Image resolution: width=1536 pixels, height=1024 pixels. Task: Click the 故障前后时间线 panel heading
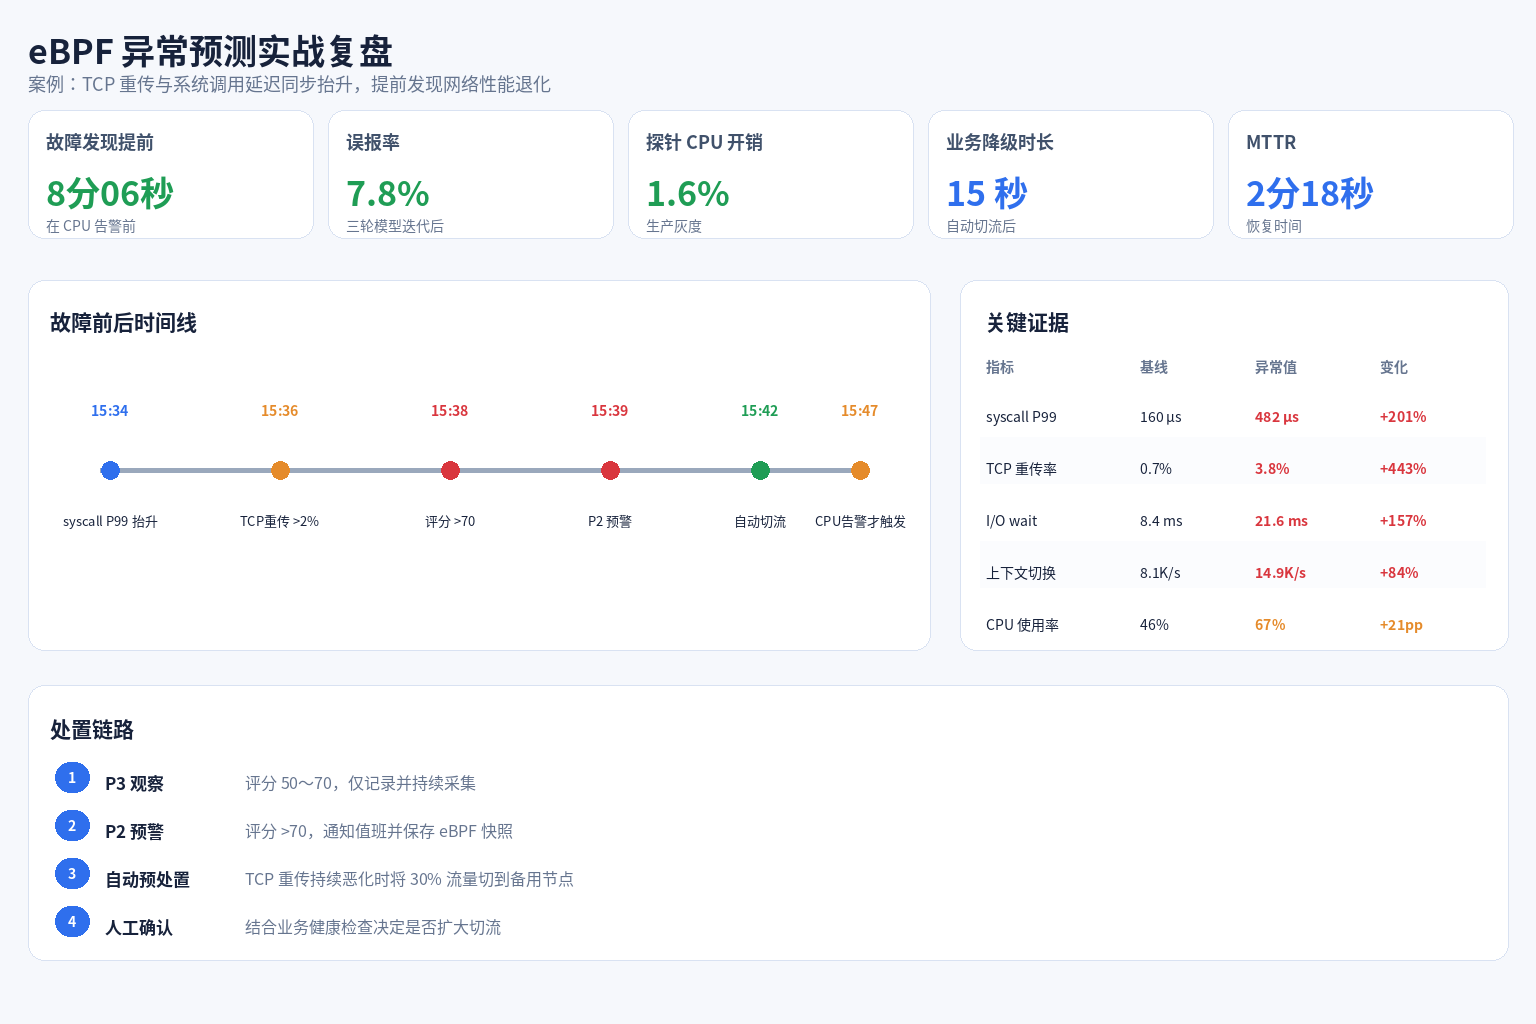tap(123, 323)
